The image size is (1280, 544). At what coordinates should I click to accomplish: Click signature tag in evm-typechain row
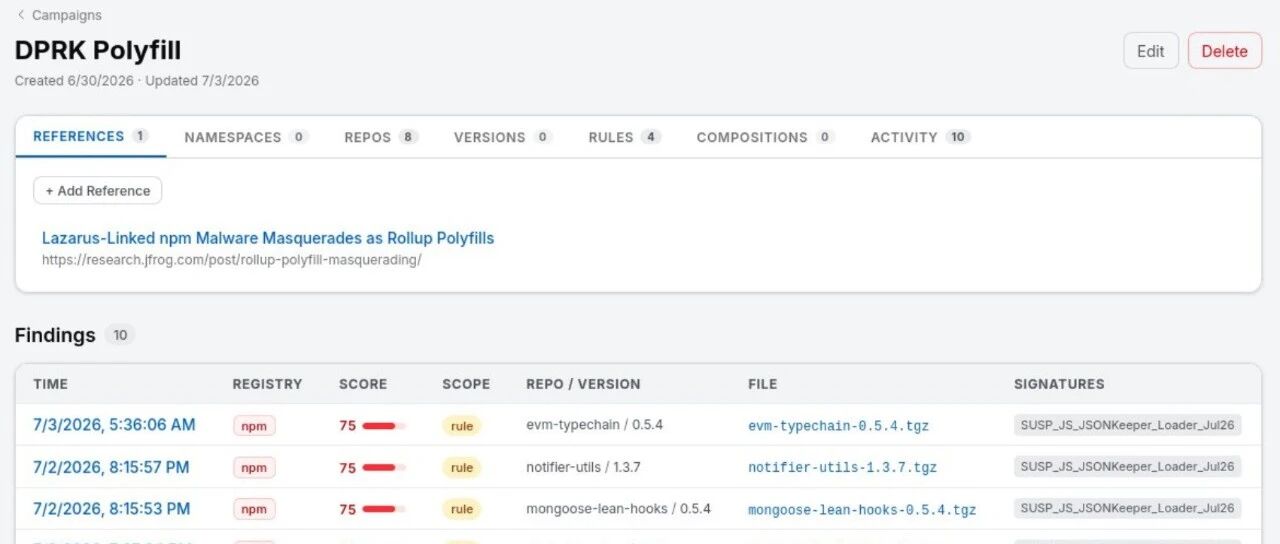pyautogui.click(x=1127, y=425)
